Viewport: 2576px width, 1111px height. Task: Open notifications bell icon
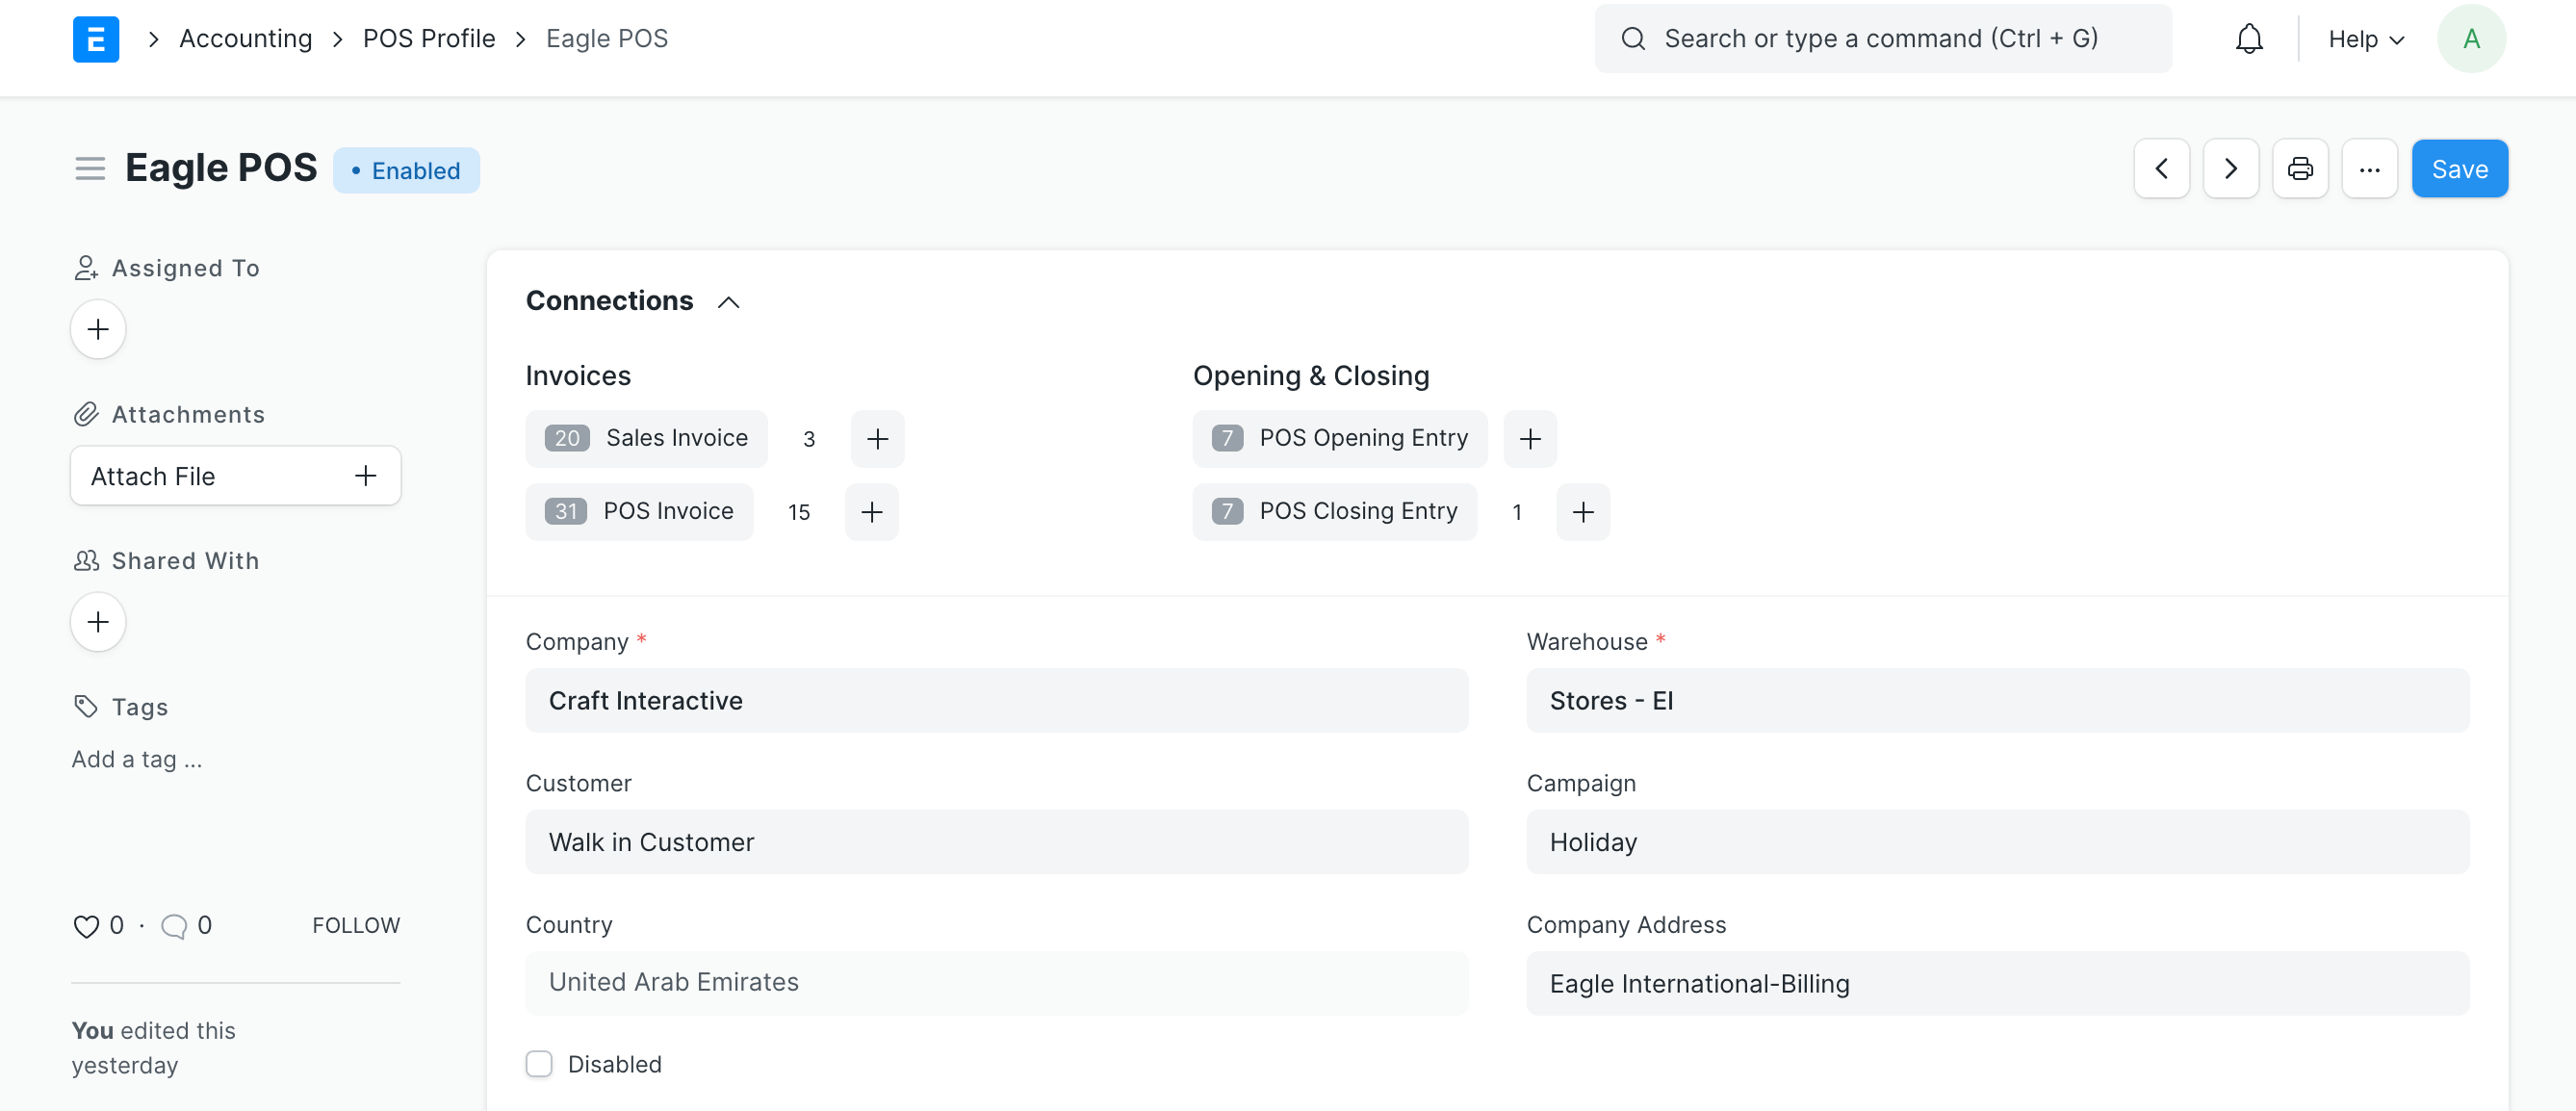2248,39
